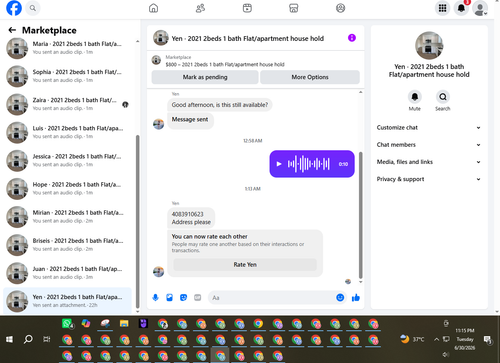Click the Facebook search magnifier icon
500x363 pixels.
tap(33, 8)
